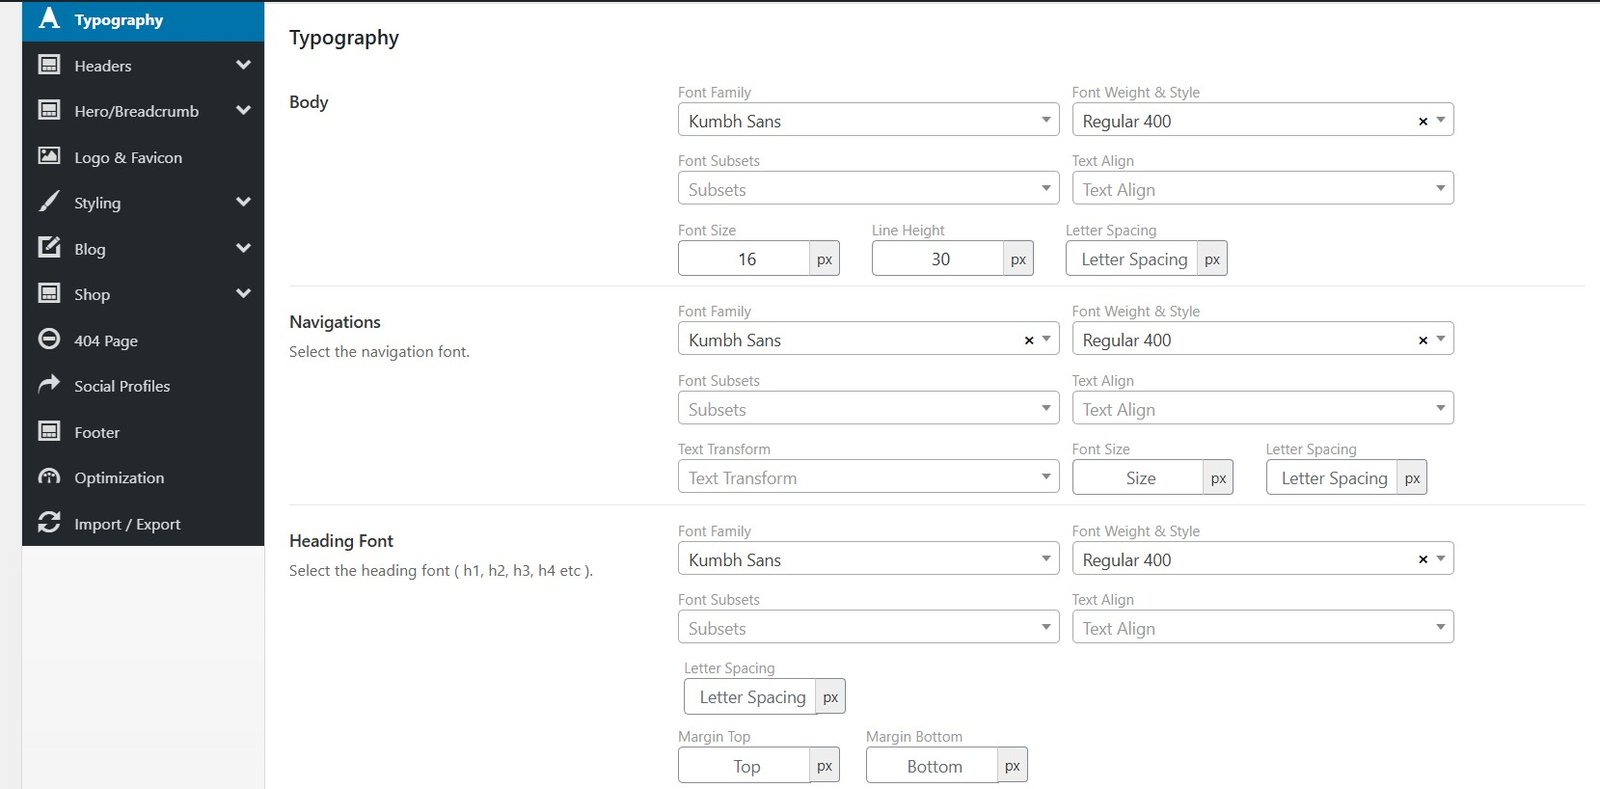Open the Typography menu section

[x=118, y=20]
